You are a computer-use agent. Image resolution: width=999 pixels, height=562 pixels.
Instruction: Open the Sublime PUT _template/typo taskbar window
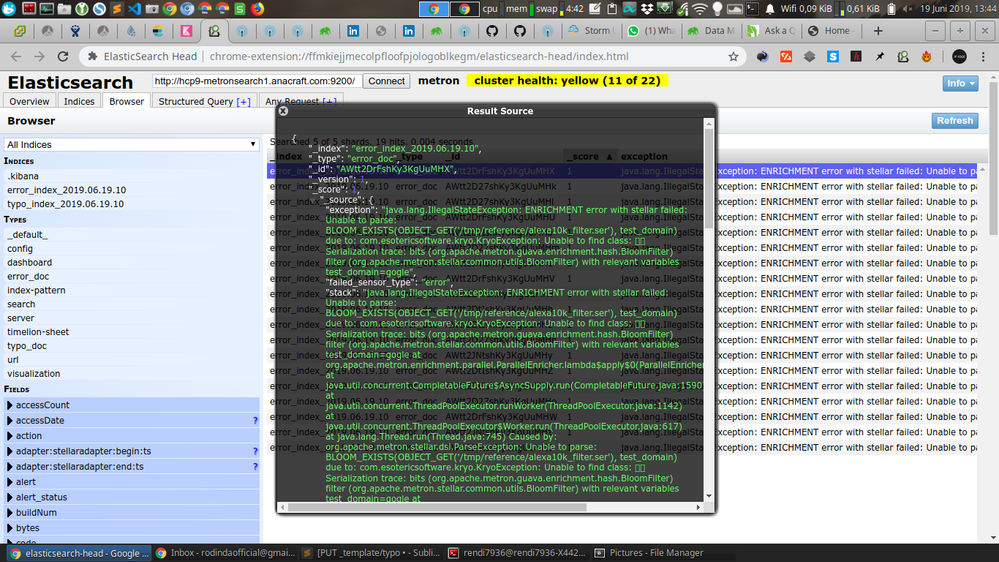click(x=371, y=553)
